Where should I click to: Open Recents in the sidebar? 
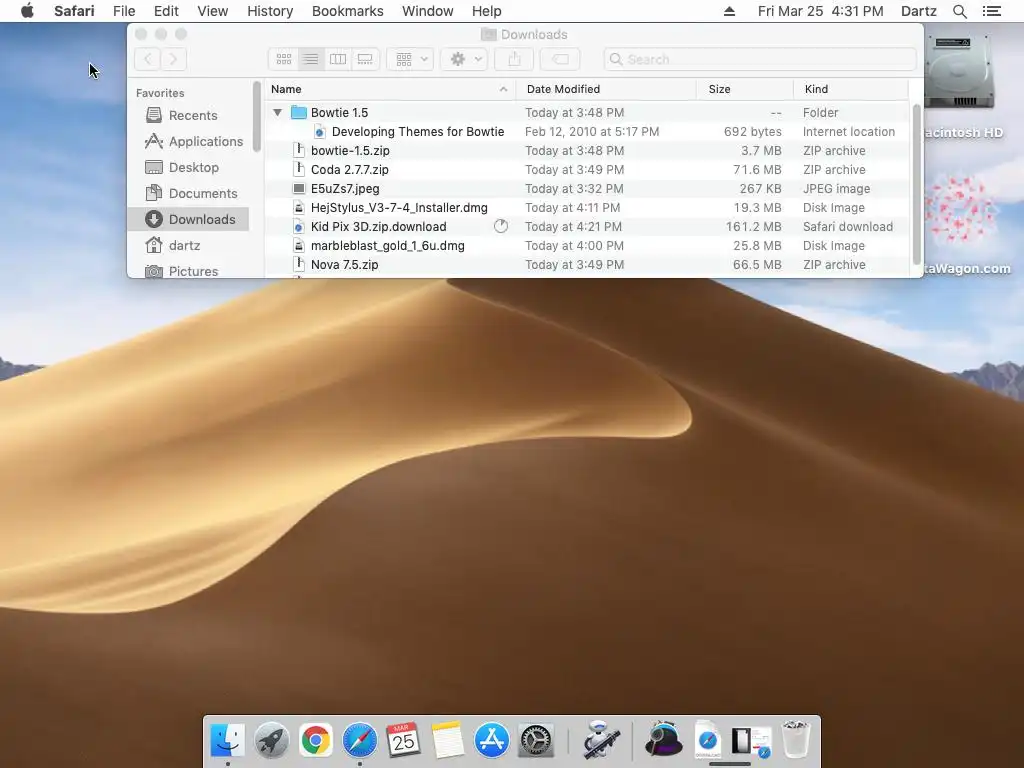(x=188, y=116)
